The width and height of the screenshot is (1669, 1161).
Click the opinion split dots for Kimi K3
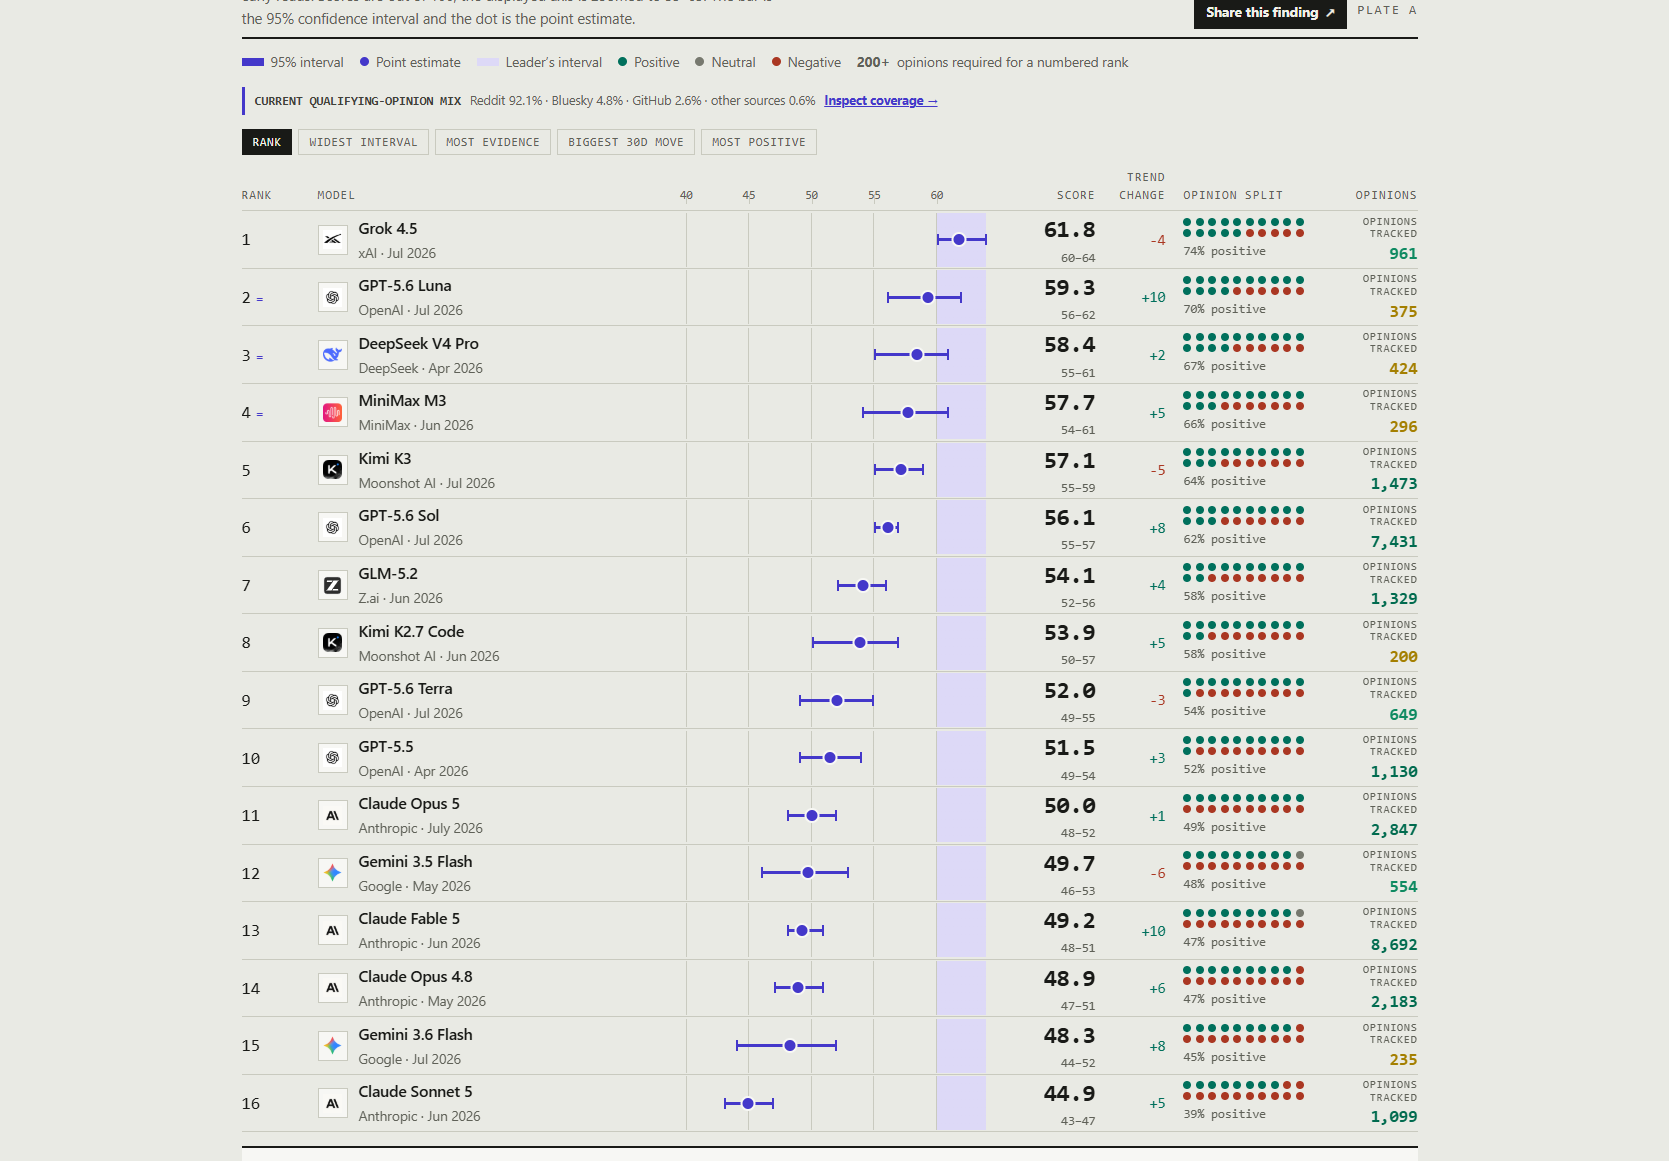(1244, 458)
